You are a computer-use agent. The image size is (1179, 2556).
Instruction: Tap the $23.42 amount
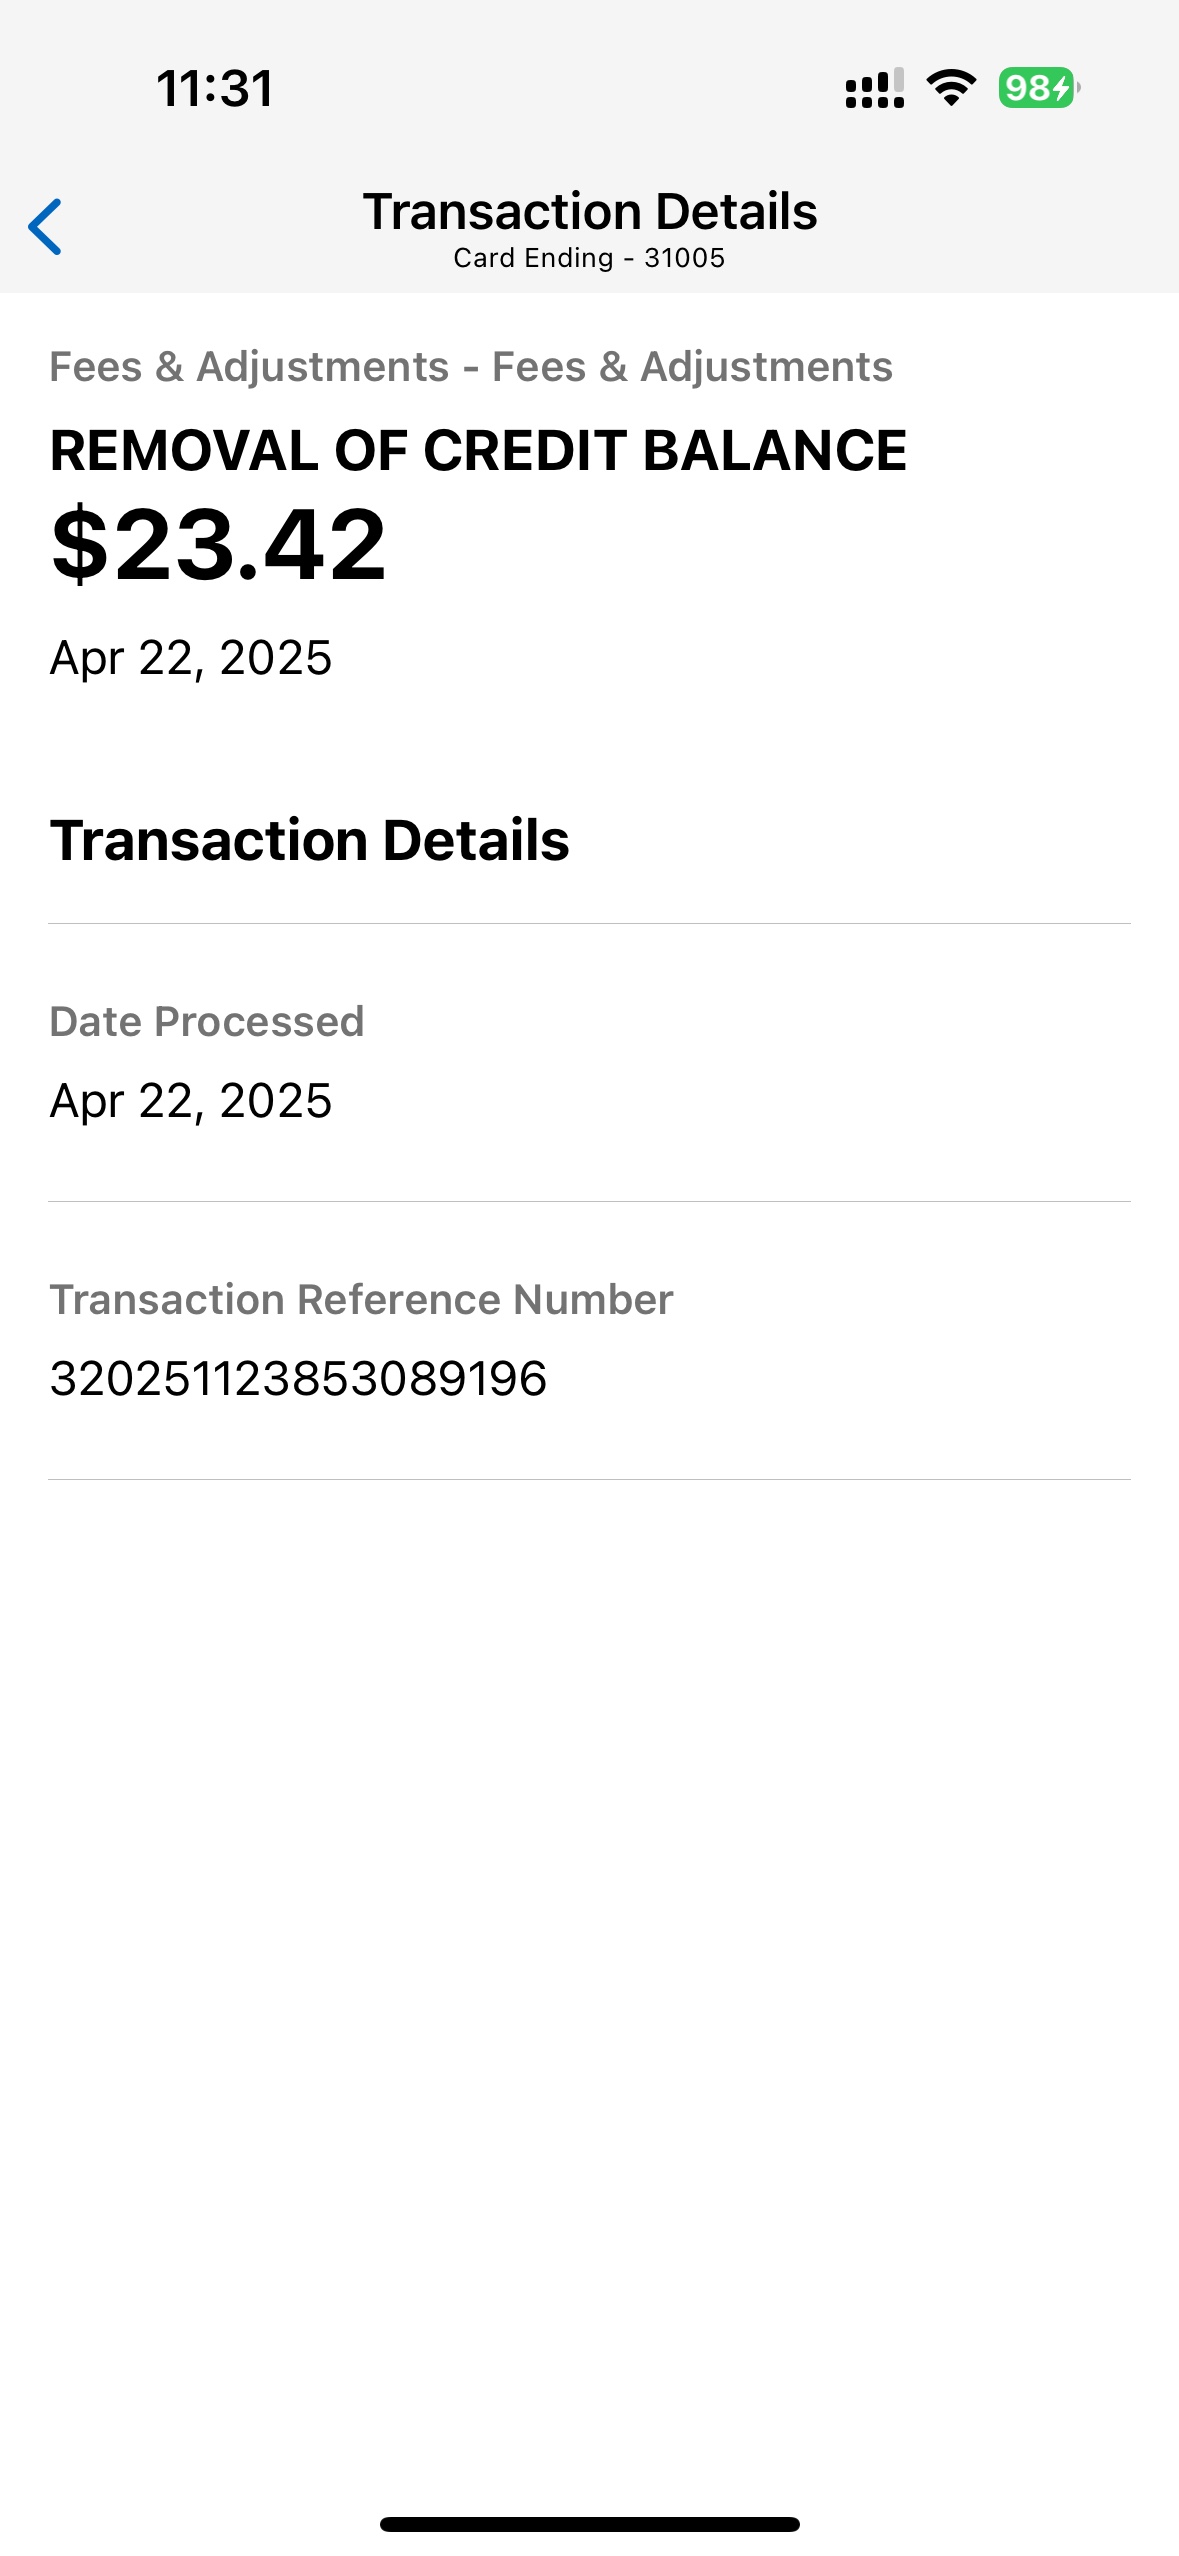click(x=218, y=545)
